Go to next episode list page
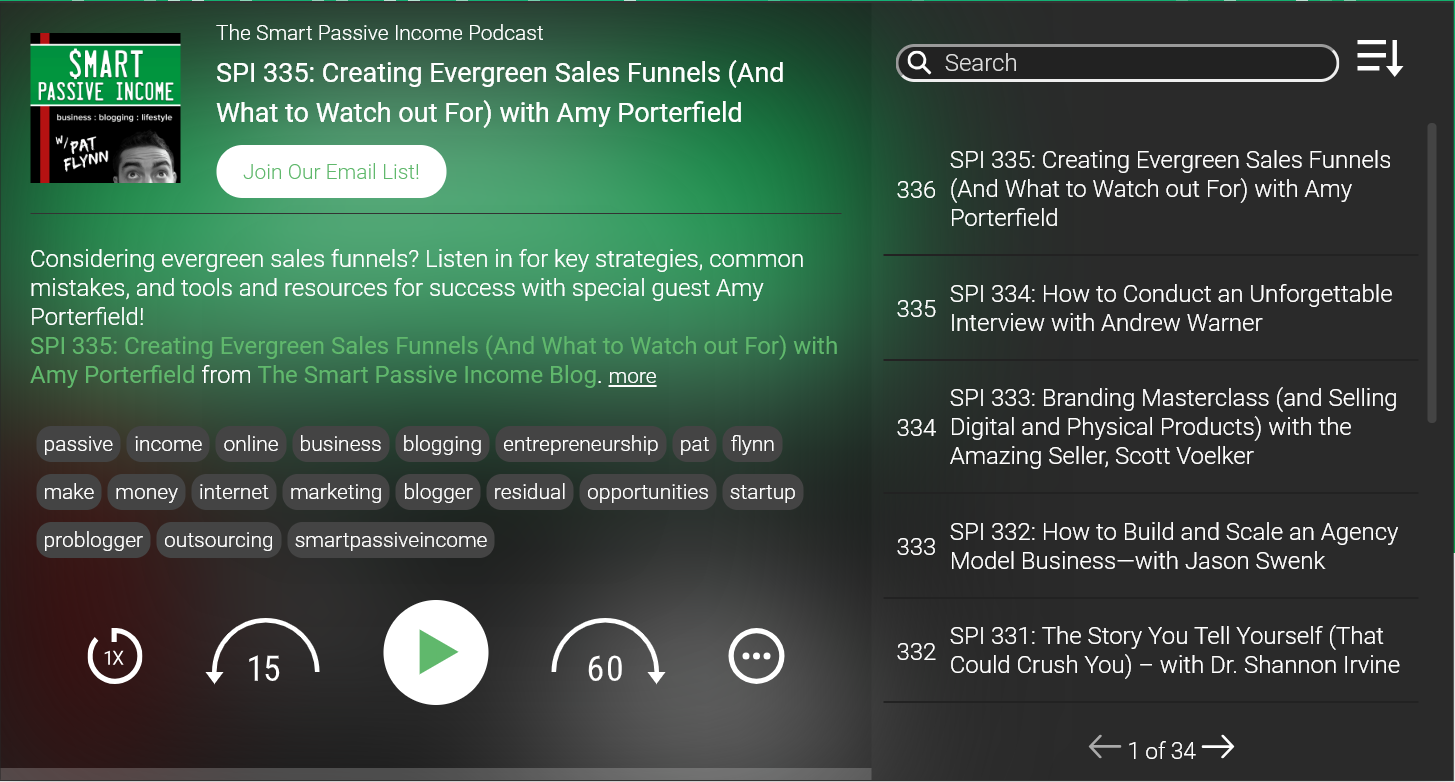The width and height of the screenshot is (1455, 782). (x=1218, y=747)
